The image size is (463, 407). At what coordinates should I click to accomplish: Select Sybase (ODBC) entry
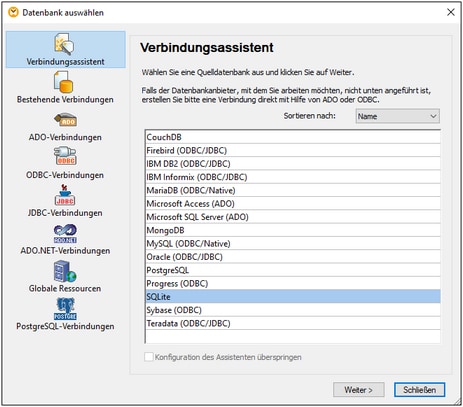(x=293, y=310)
